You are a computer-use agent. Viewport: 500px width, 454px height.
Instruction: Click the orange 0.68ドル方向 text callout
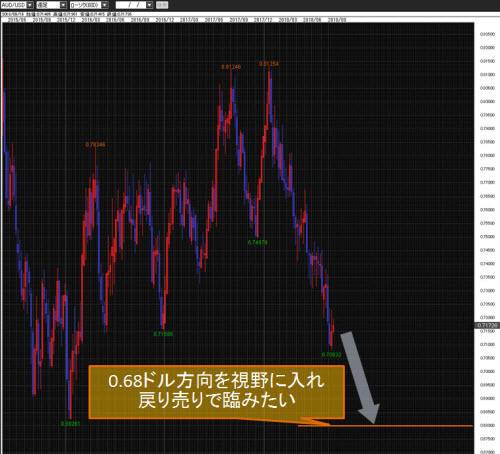(217, 392)
